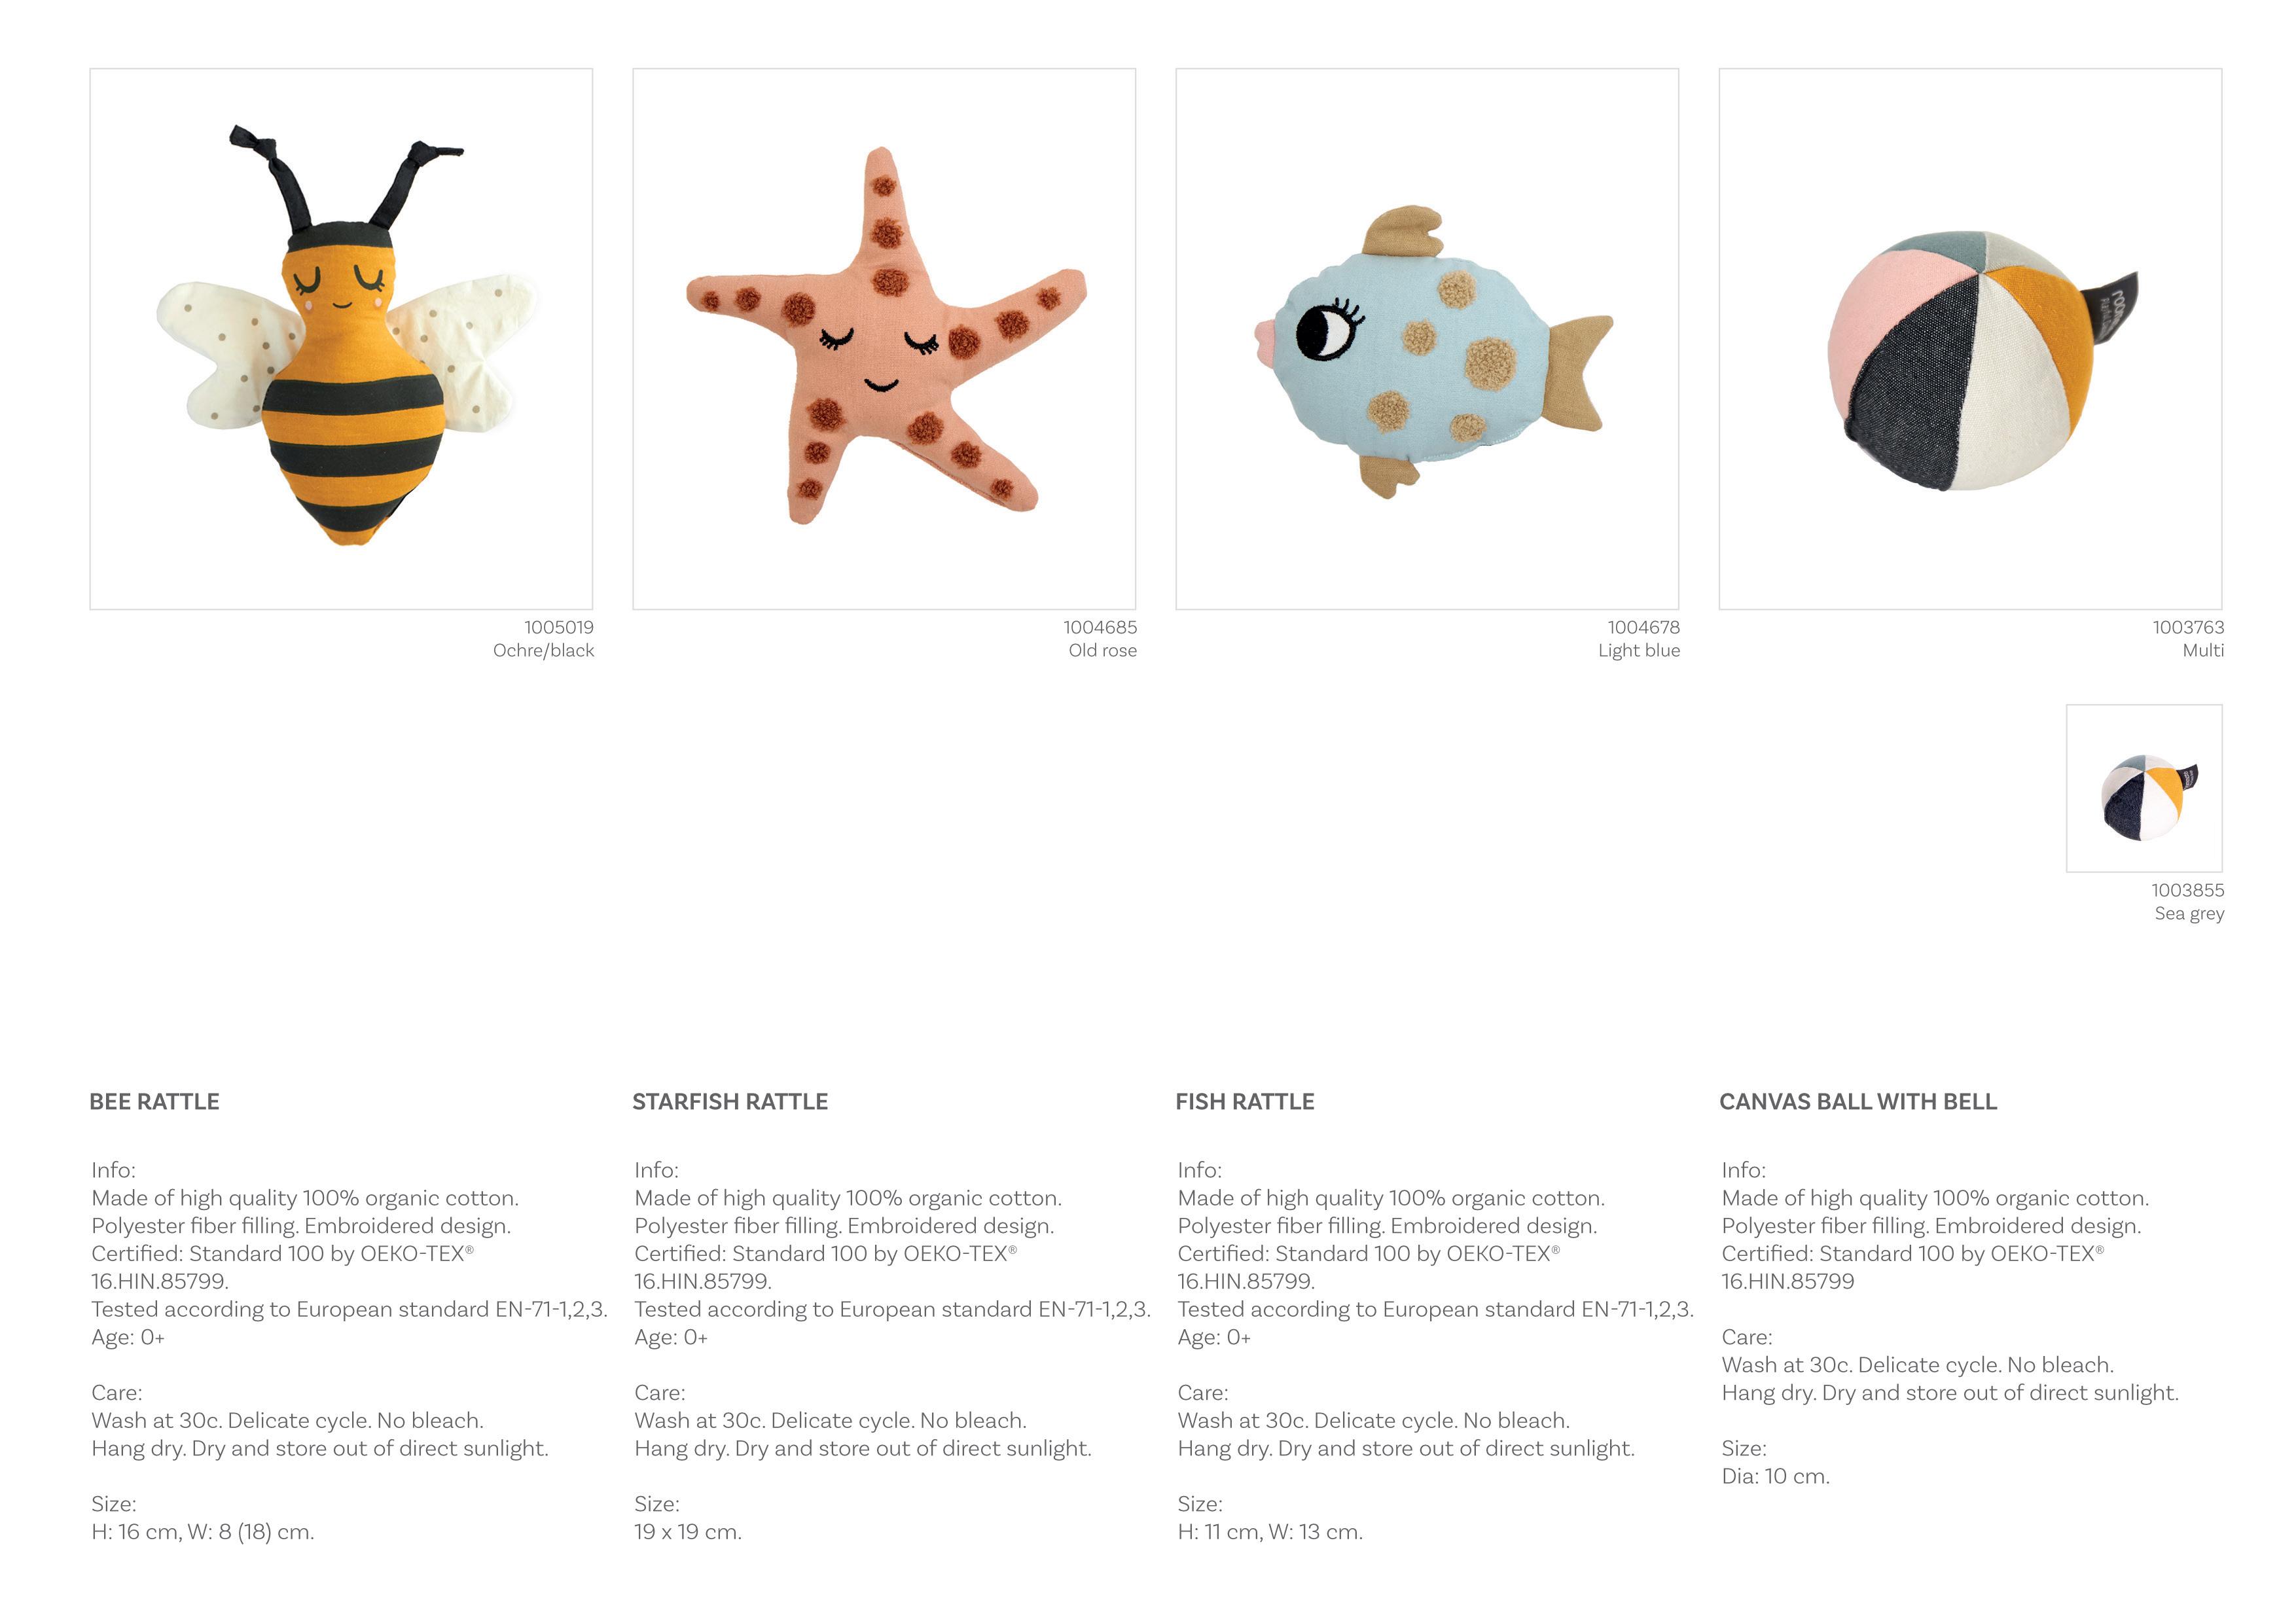Click the CANVAS BALL WITH BELL heading
Viewport: 2296px width, 1623px height.
[1858, 1101]
